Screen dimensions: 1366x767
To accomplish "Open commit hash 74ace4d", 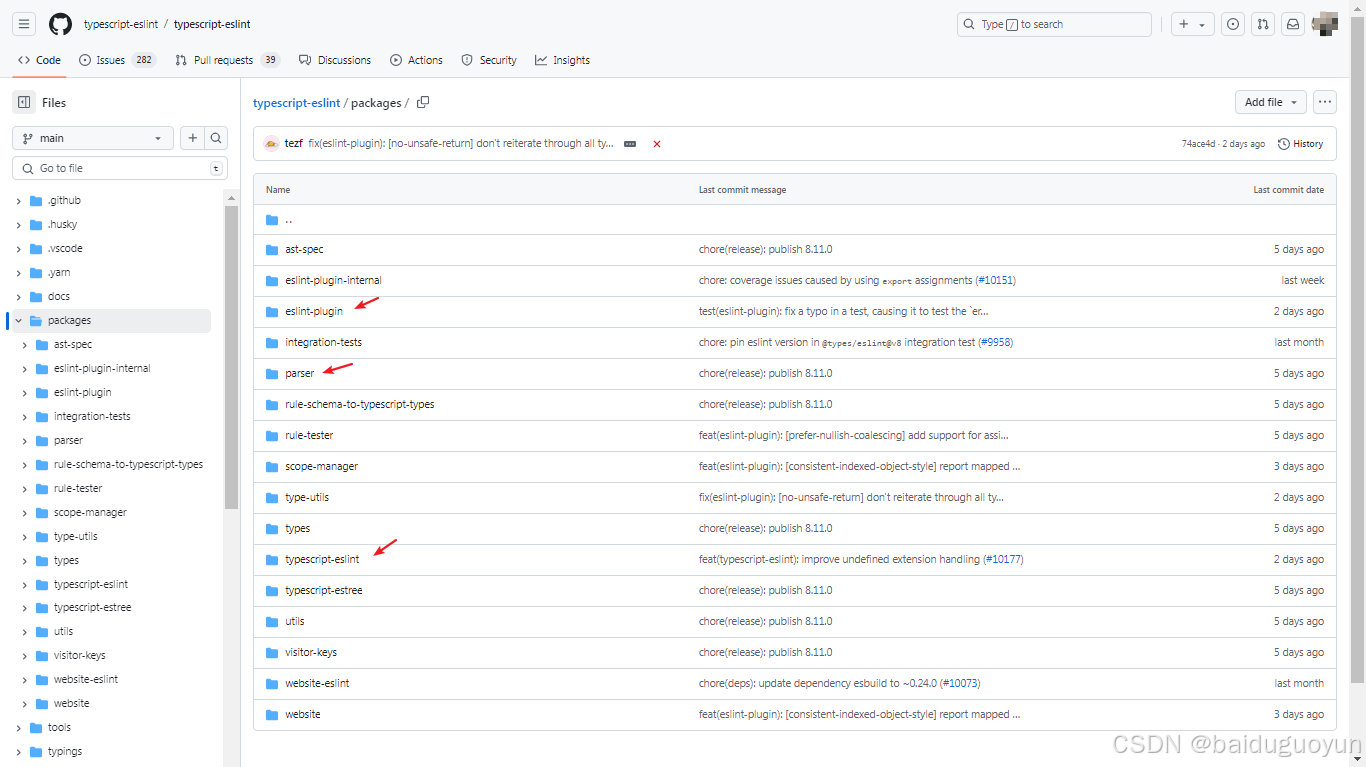I will [x=1198, y=144].
